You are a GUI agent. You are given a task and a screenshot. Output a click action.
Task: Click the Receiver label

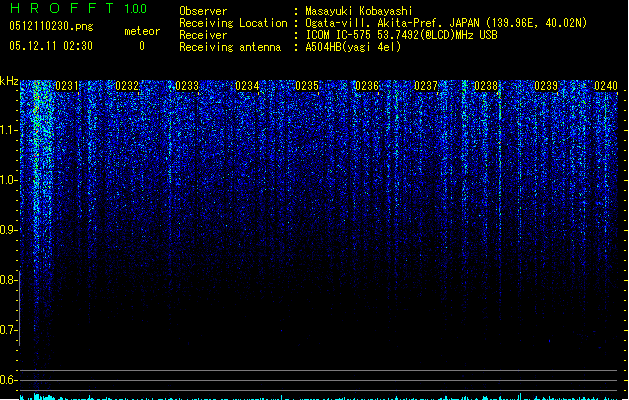(203, 35)
